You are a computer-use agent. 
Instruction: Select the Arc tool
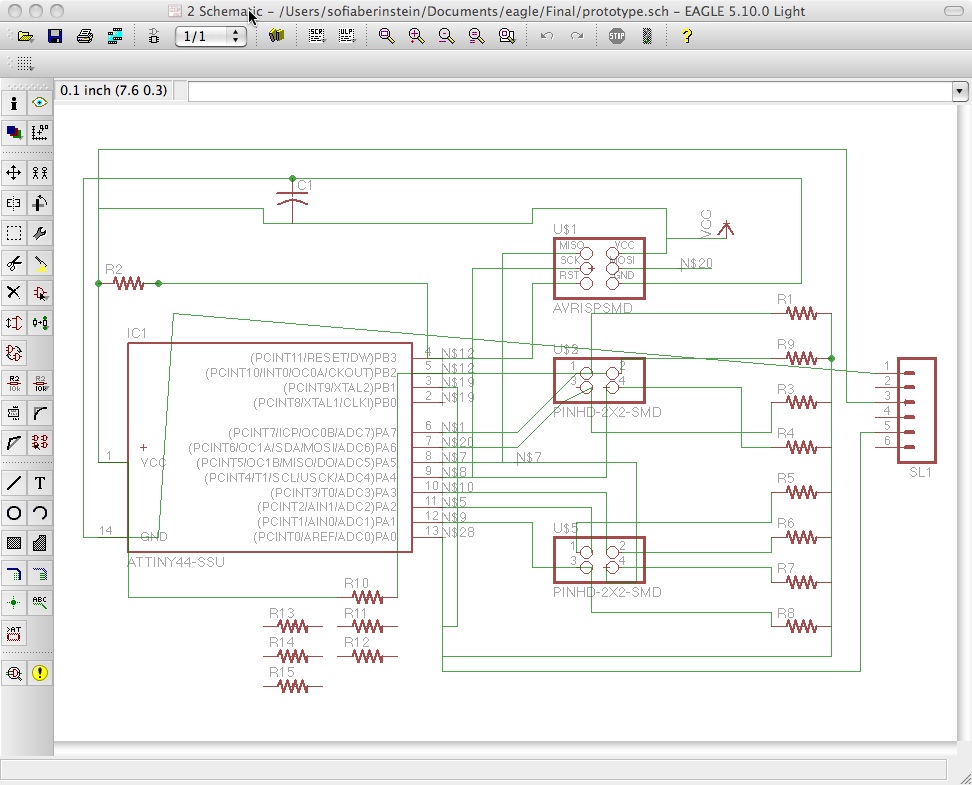[x=40, y=513]
